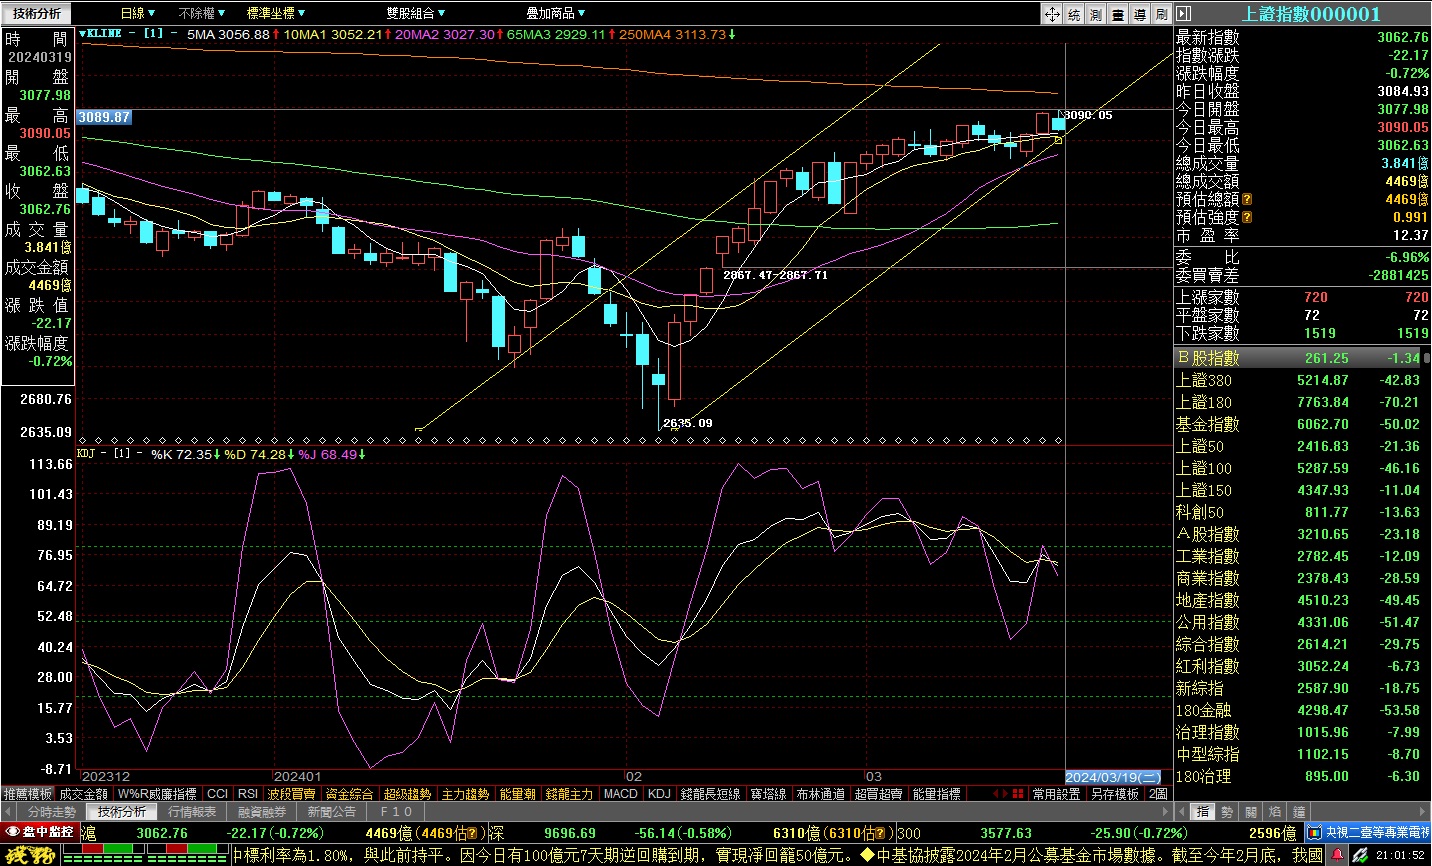The width and height of the screenshot is (1432, 866).
Task: Click the 焰 icon in bottom-right tab strip
Action: (1275, 812)
